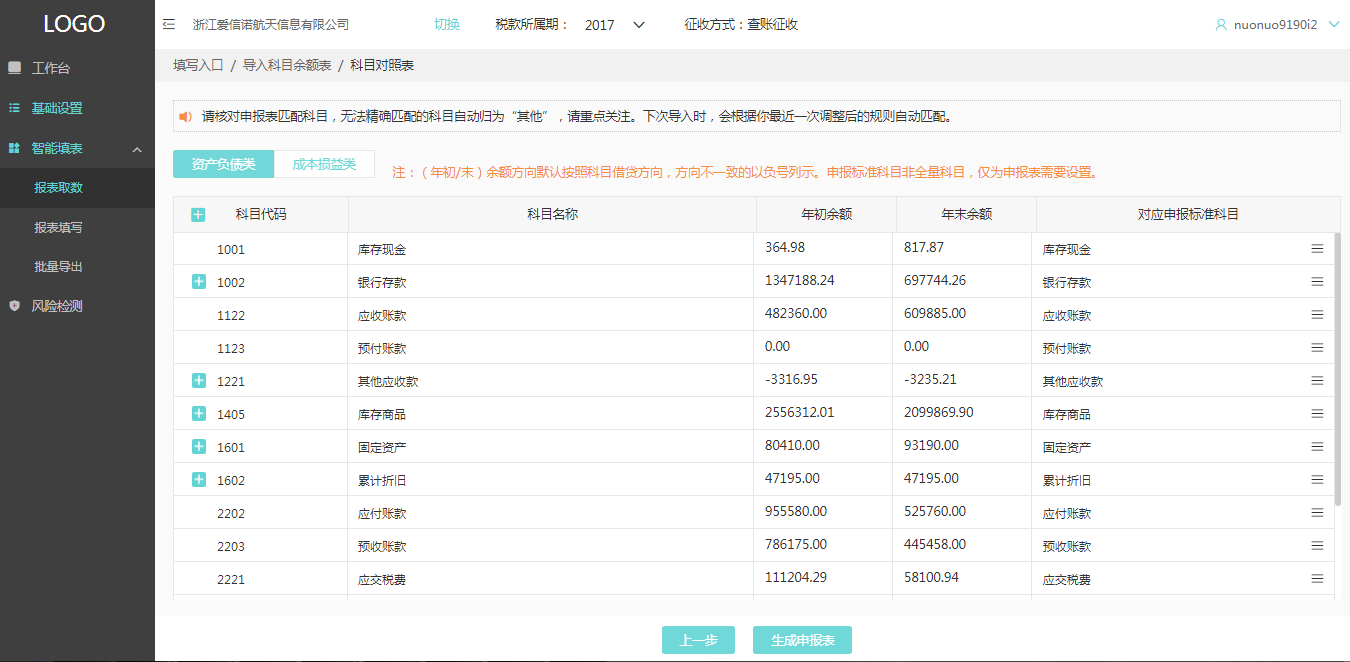Expand the 1002 银行存款 row
1350x662 pixels.
click(x=198, y=282)
